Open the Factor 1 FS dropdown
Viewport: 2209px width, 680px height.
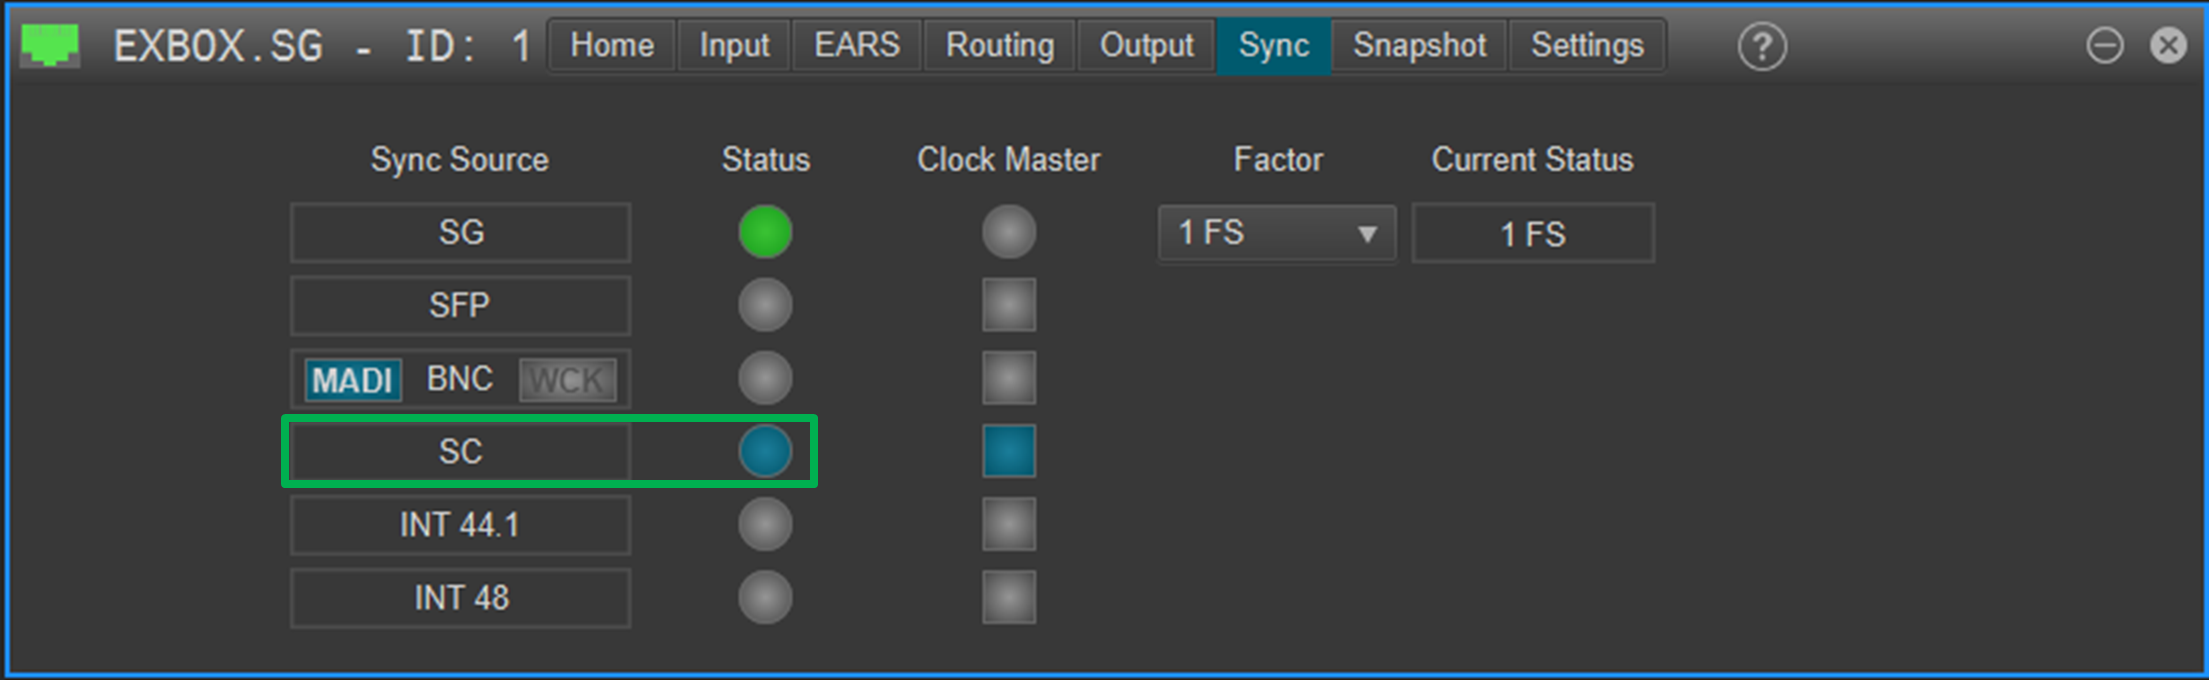(1276, 233)
